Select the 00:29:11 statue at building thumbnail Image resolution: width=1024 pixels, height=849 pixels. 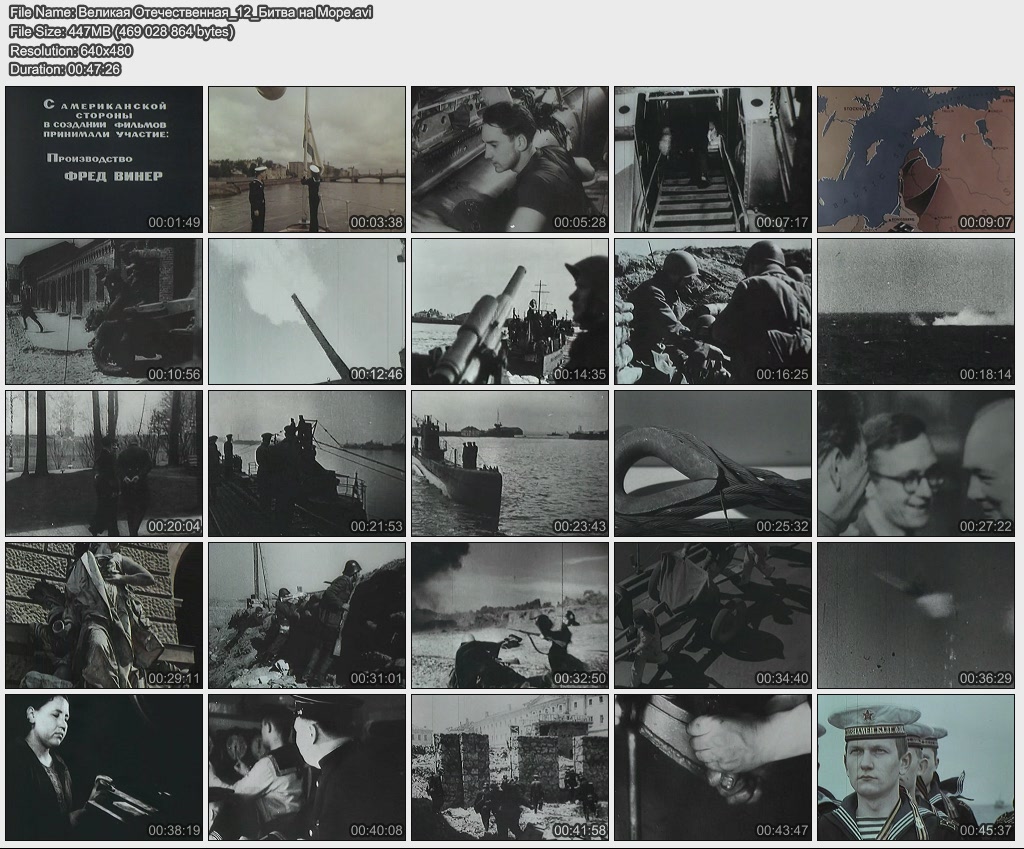[x=104, y=615]
